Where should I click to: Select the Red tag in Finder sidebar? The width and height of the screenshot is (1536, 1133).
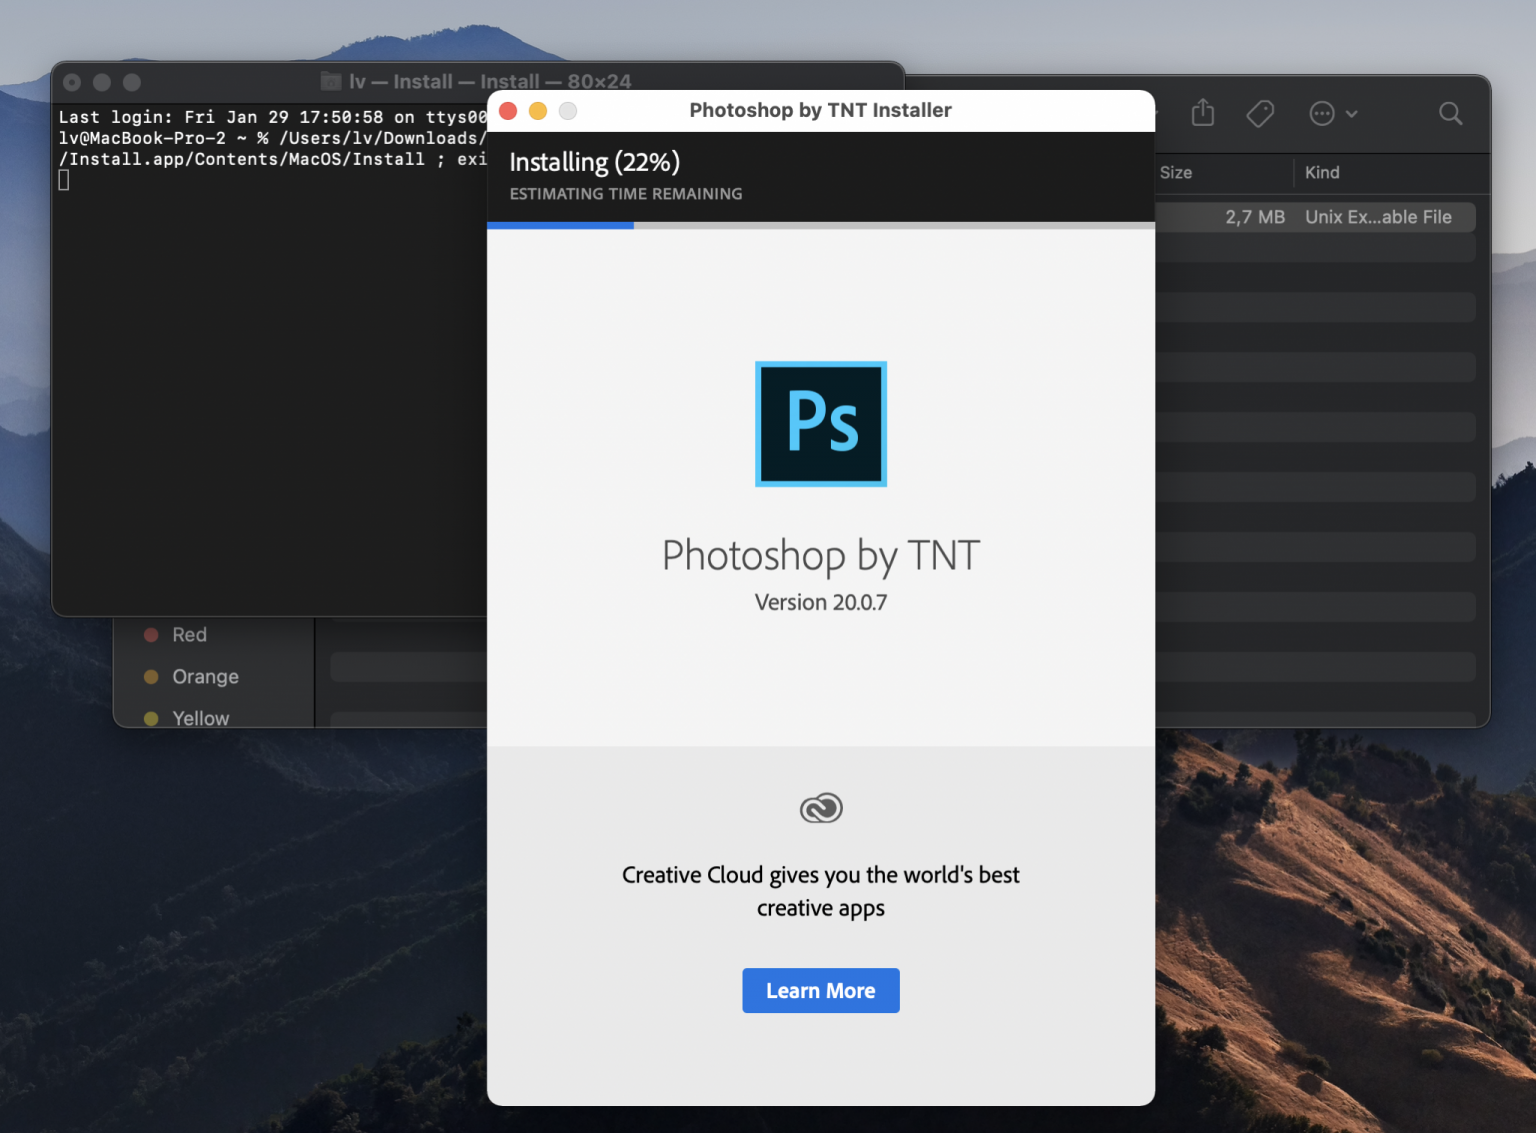[177, 635]
